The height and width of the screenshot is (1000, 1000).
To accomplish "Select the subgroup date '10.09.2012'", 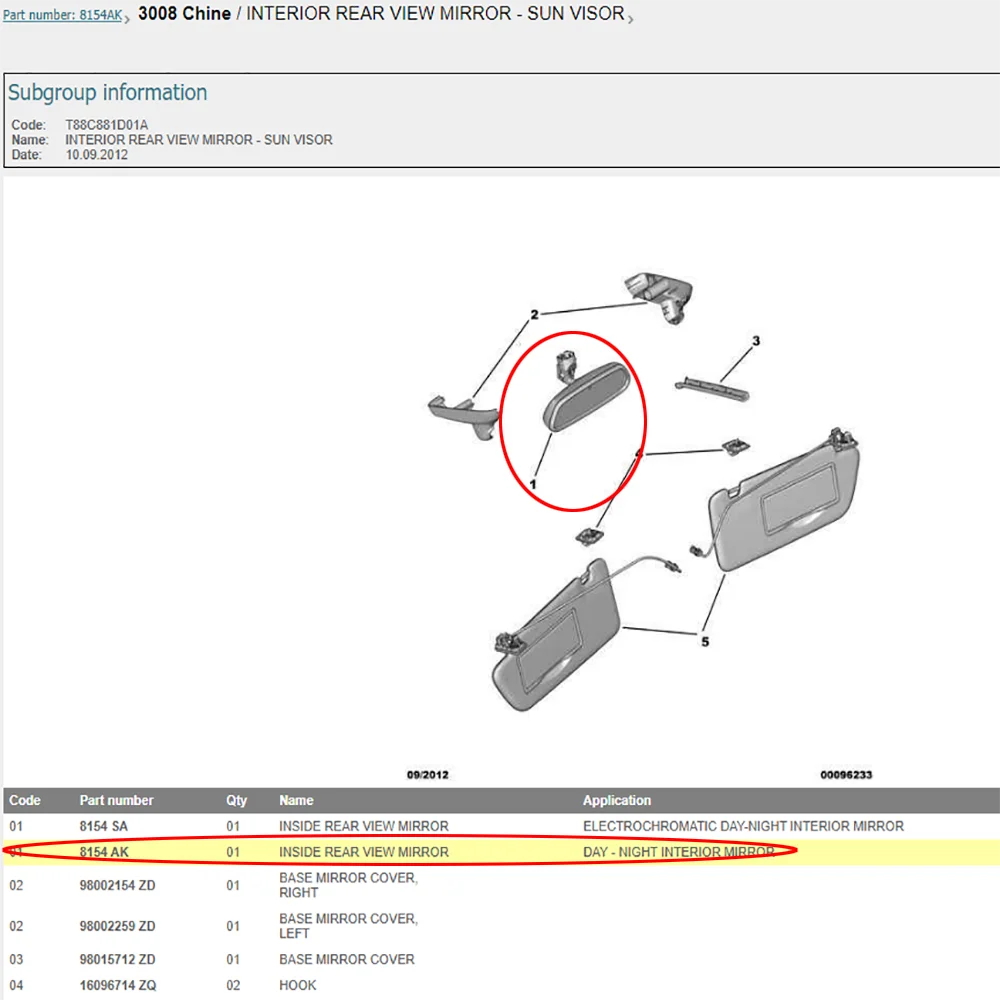I will (x=96, y=155).
